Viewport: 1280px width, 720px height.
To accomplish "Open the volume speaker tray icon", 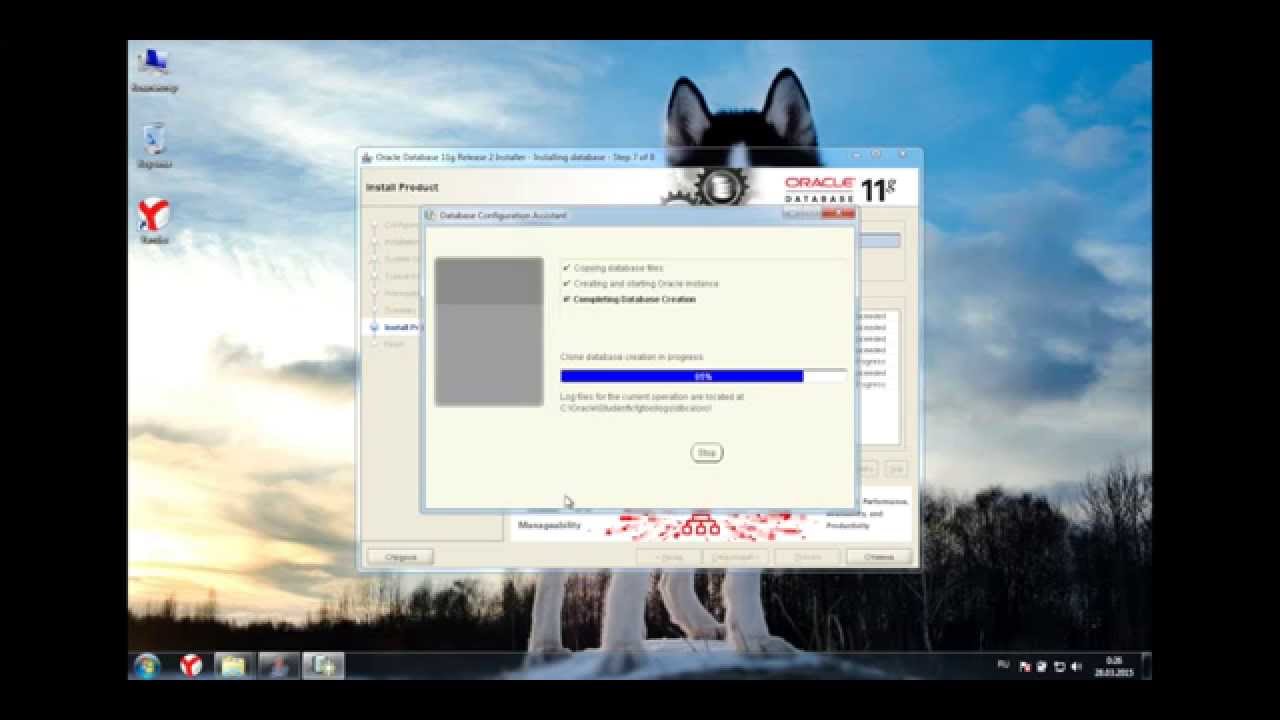I will pos(1076,666).
